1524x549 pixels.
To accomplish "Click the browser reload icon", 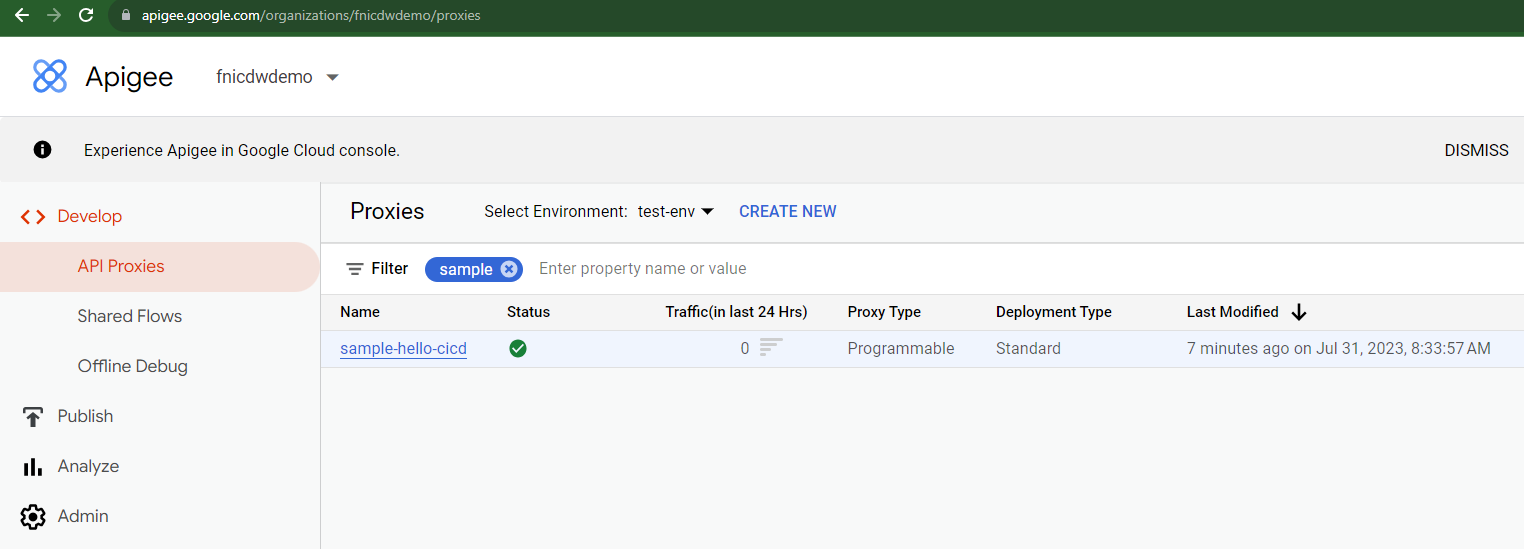I will click(x=86, y=15).
